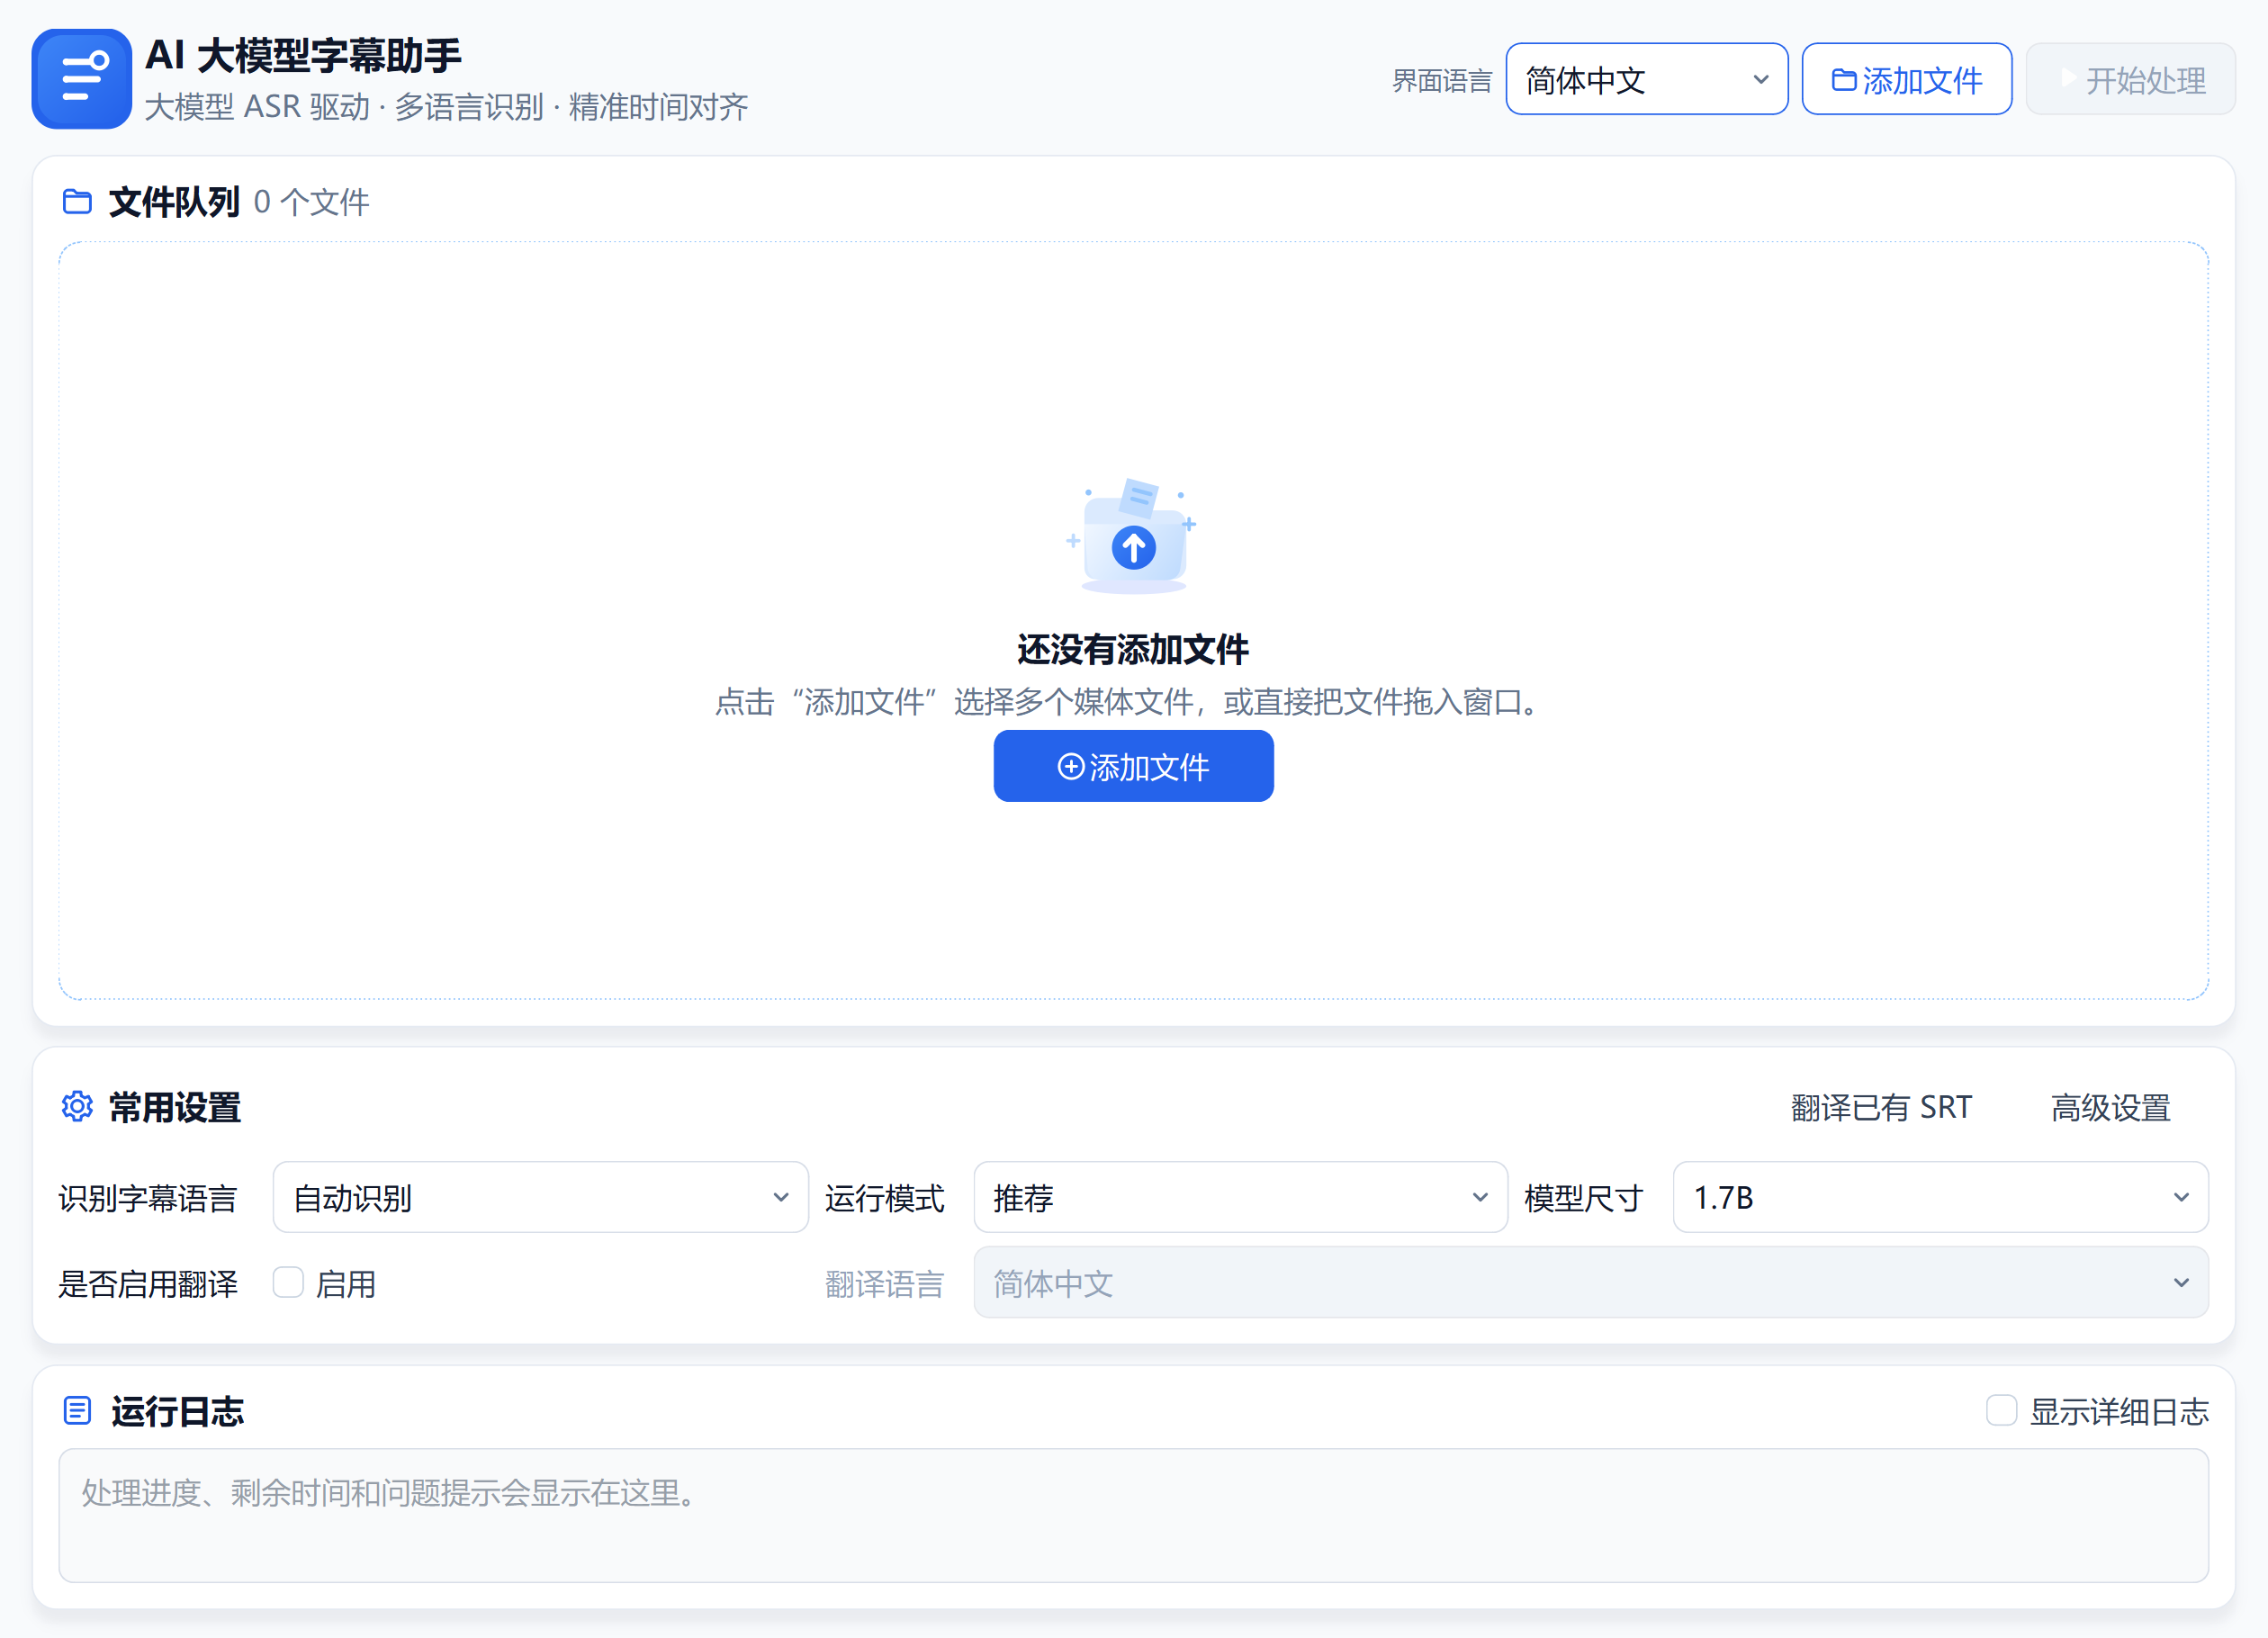Viewport: 2268px width, 1638px height.
Task: Click the 还没有添加文件 heading text
Action: (1133, 650)
